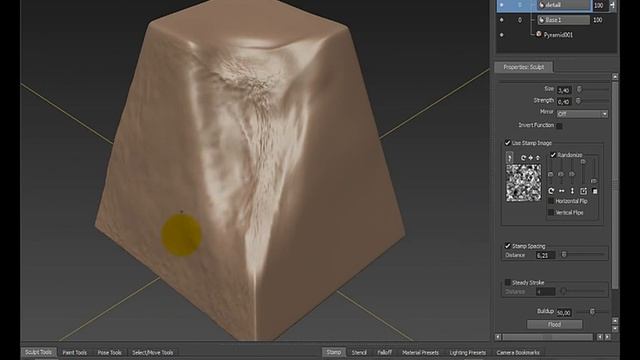640x360 pixels.
Task: Click Size value field
Action: point(564,90)
